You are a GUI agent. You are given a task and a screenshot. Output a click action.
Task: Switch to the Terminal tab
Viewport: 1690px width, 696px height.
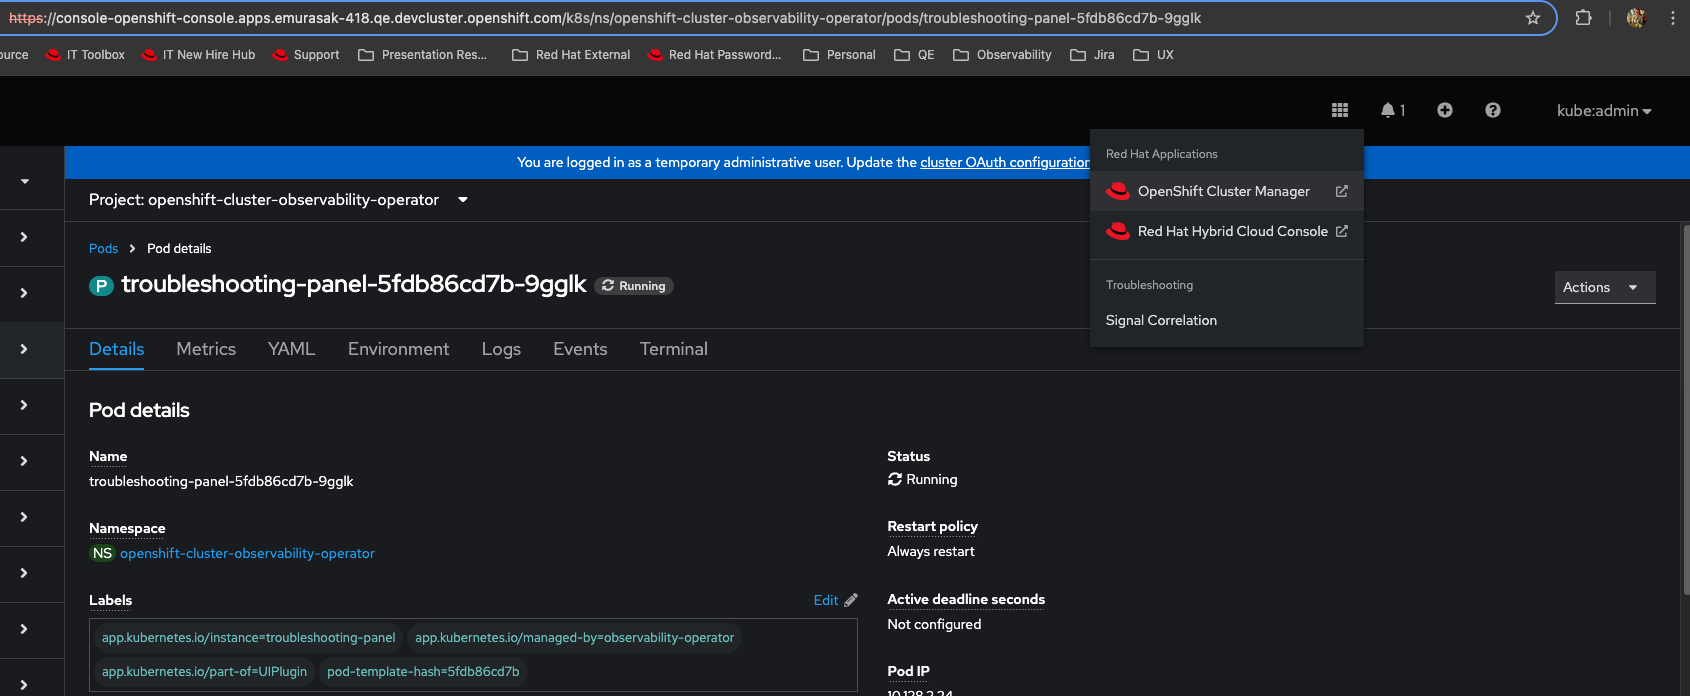673,349
